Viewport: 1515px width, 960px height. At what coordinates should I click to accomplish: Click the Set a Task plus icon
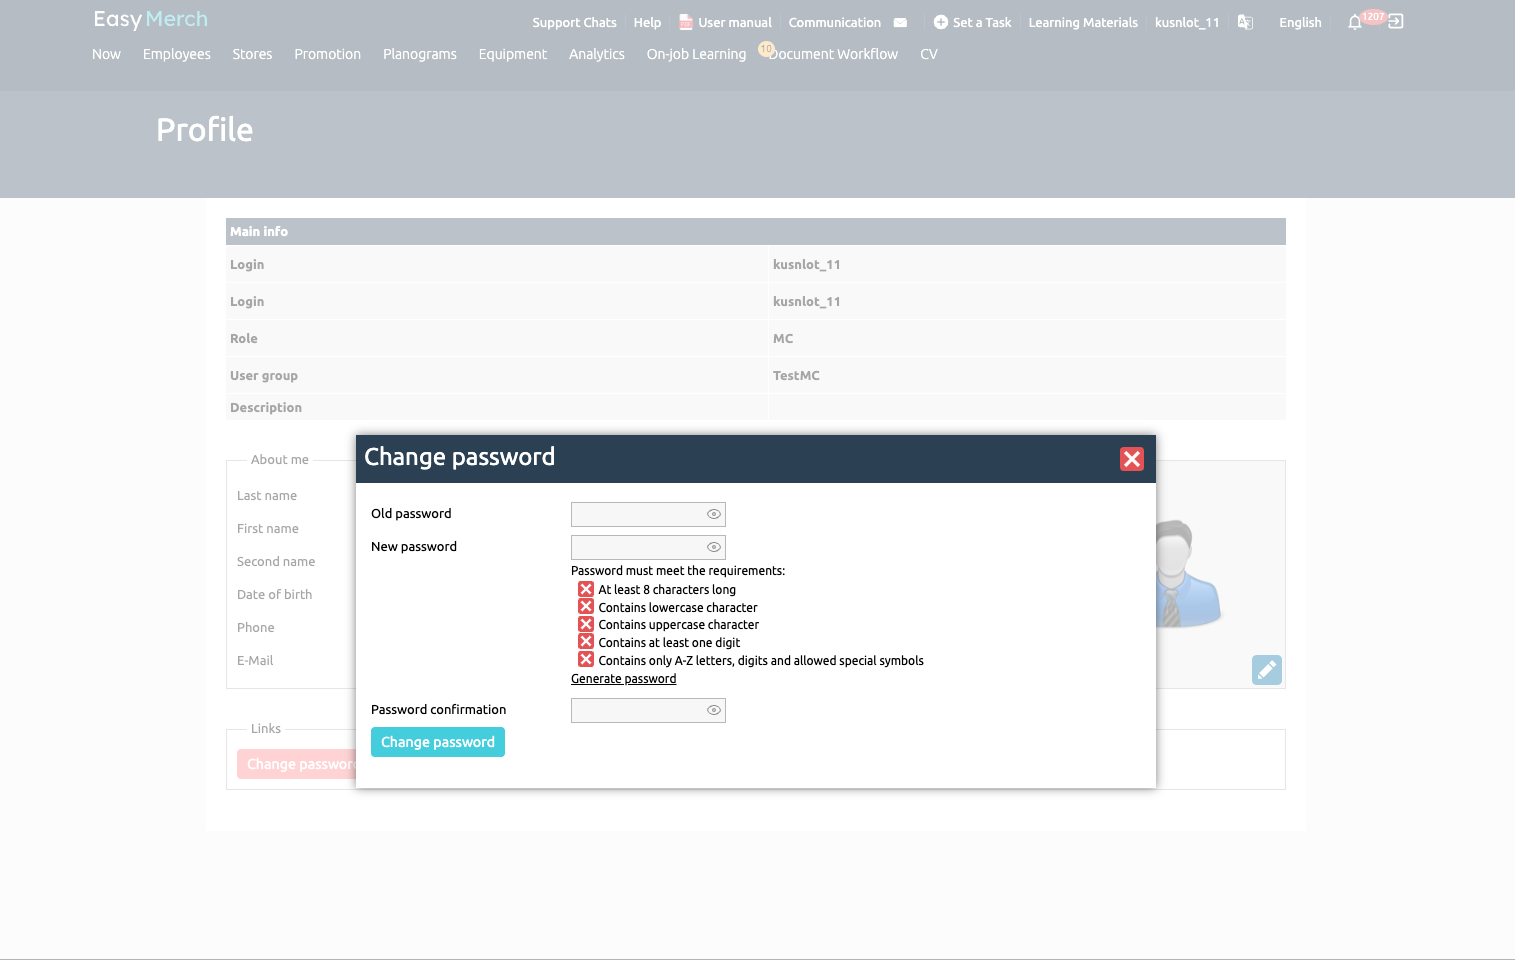click(940, 22)
